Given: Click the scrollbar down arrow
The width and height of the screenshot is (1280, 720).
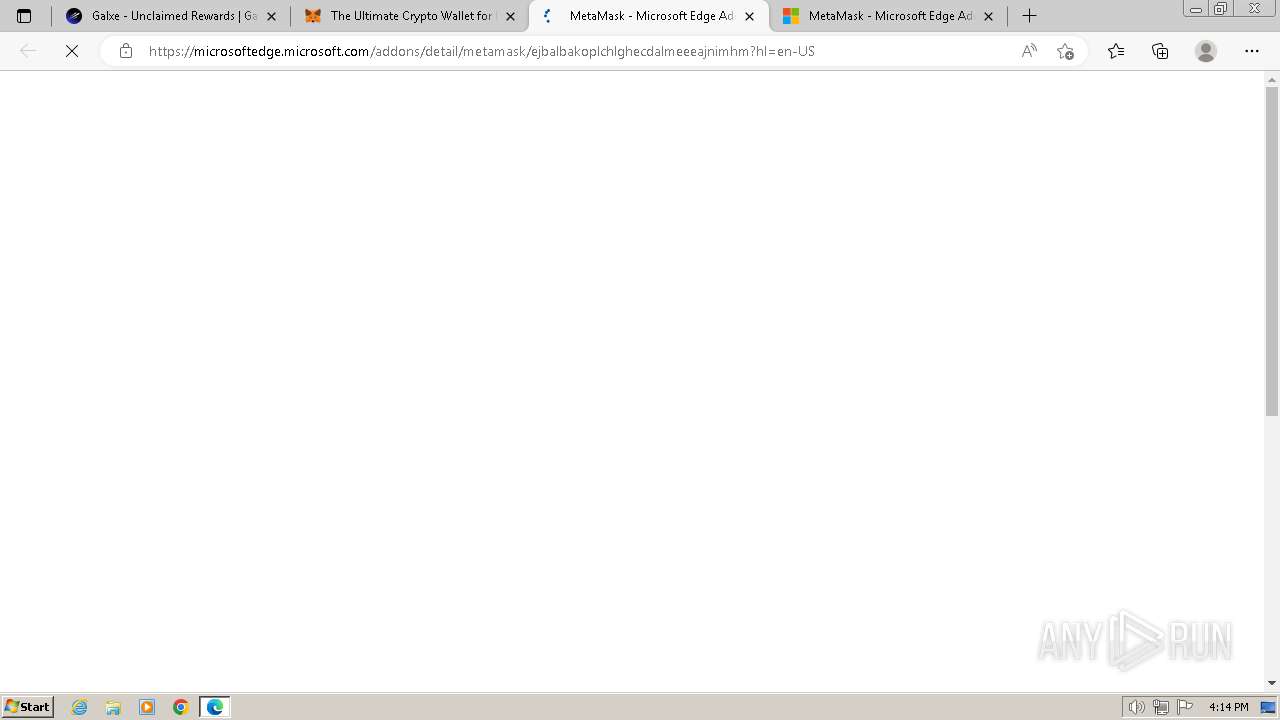Looking at the screenshot, I should [1272, 683].
